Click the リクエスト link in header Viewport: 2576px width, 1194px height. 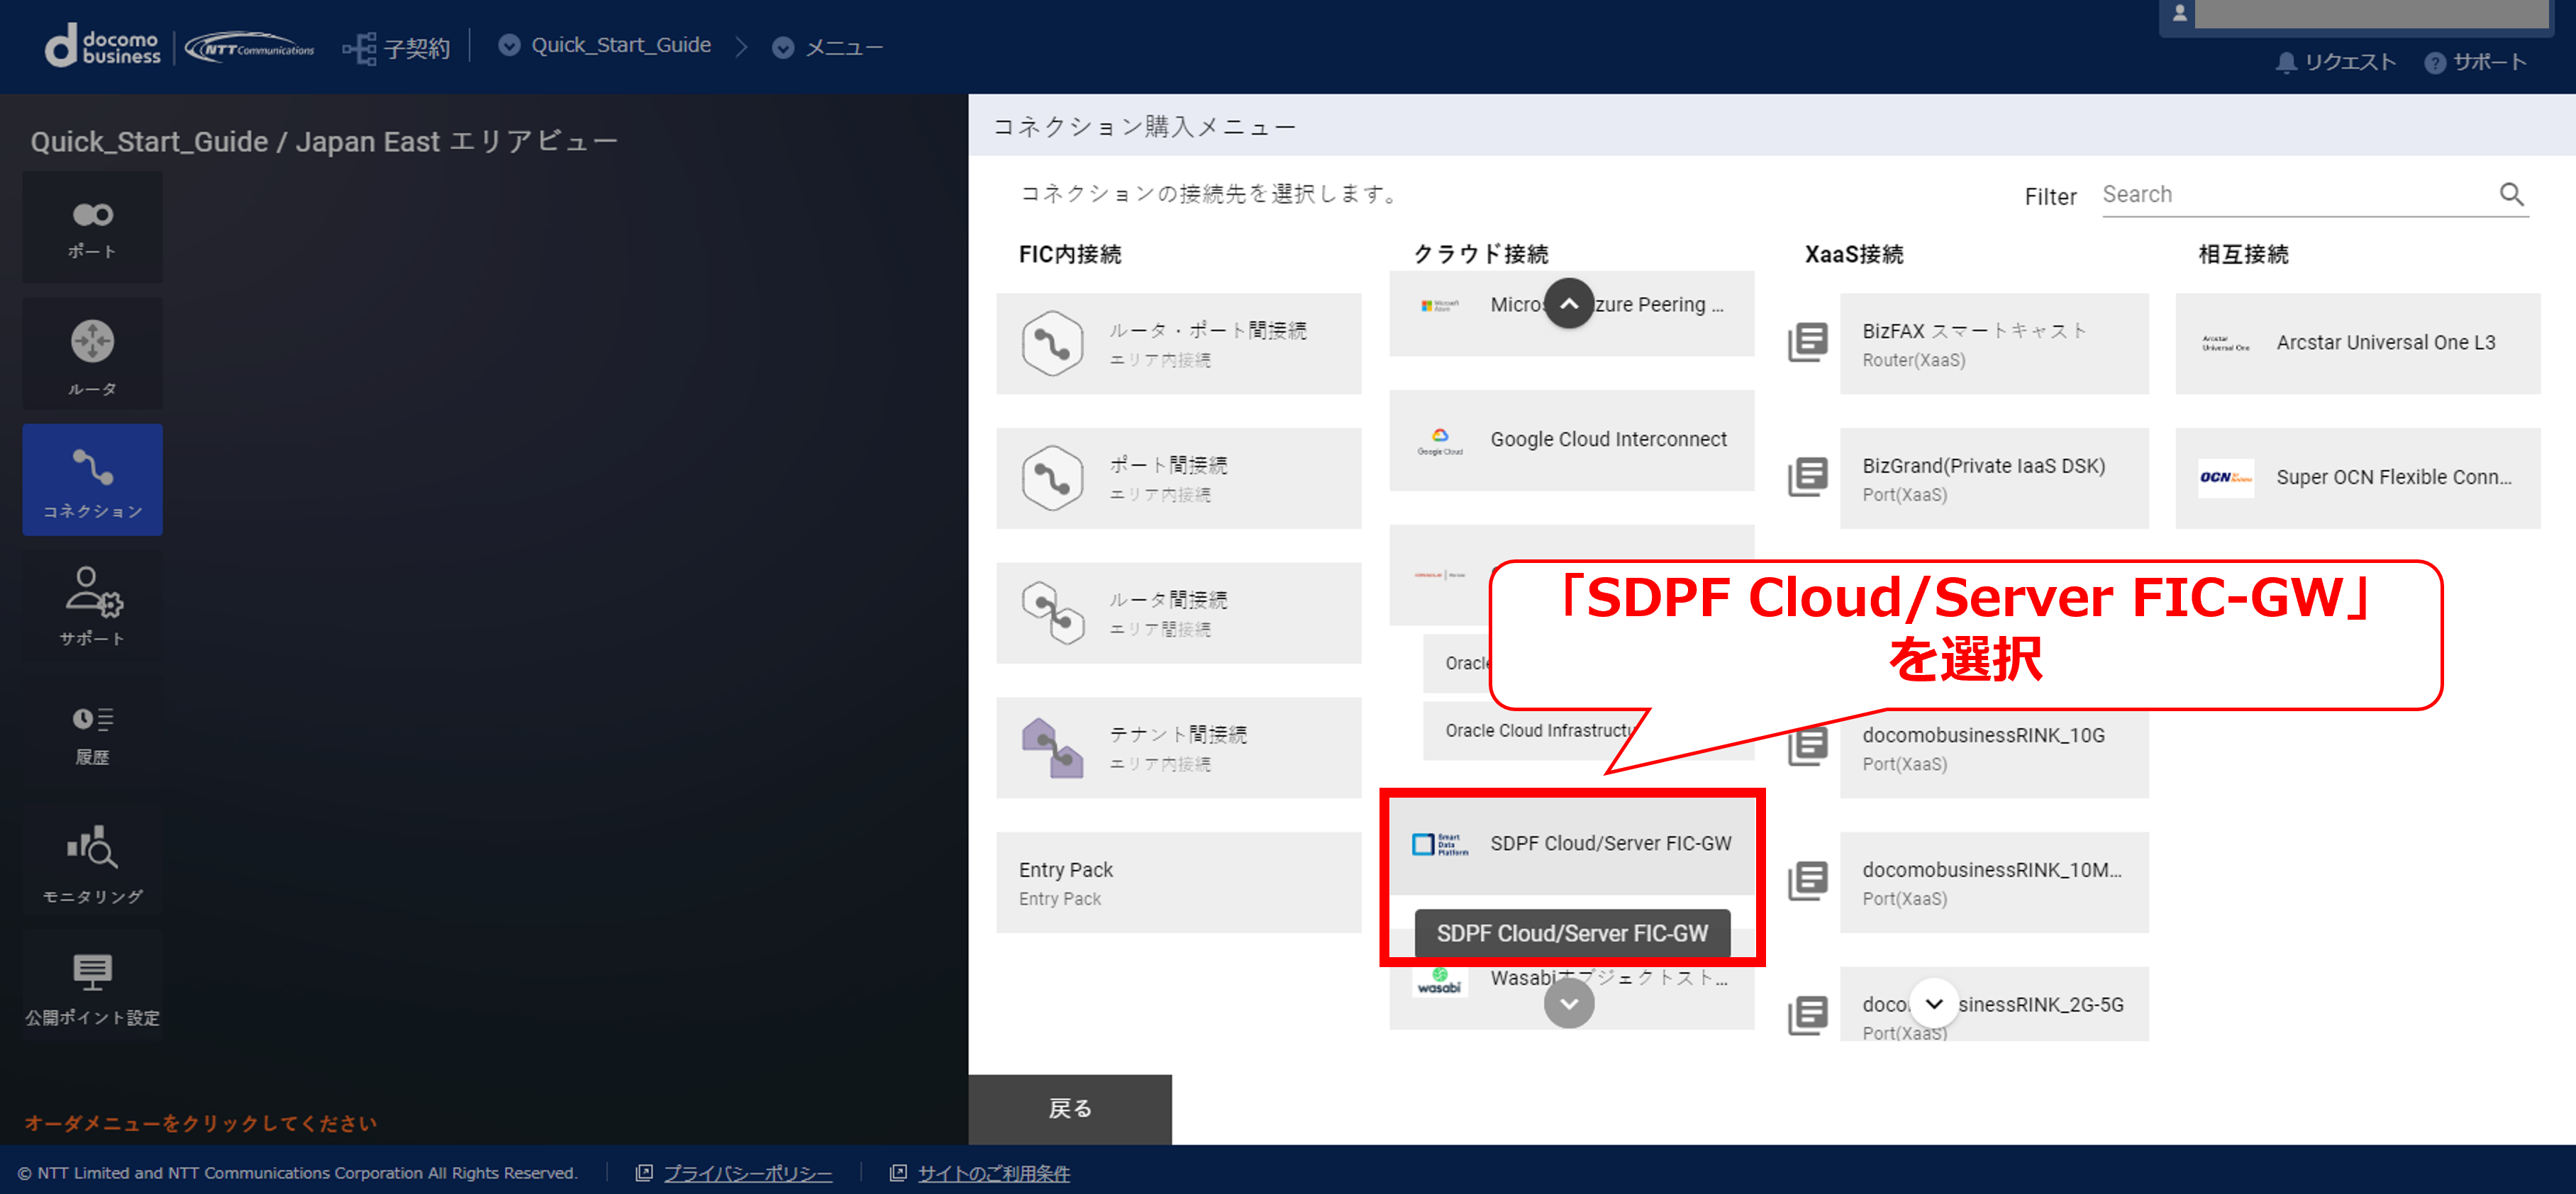pos(2350,62)
